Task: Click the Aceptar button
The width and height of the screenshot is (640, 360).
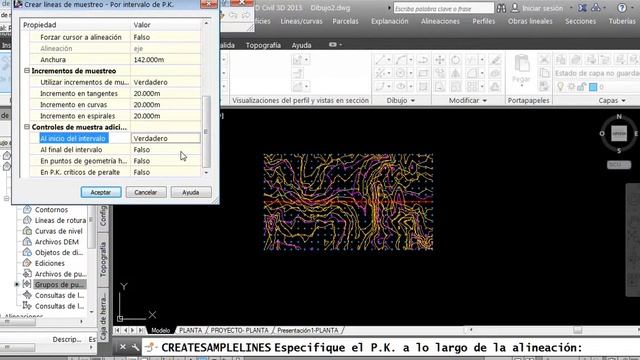Action: (x=101, y=192)
